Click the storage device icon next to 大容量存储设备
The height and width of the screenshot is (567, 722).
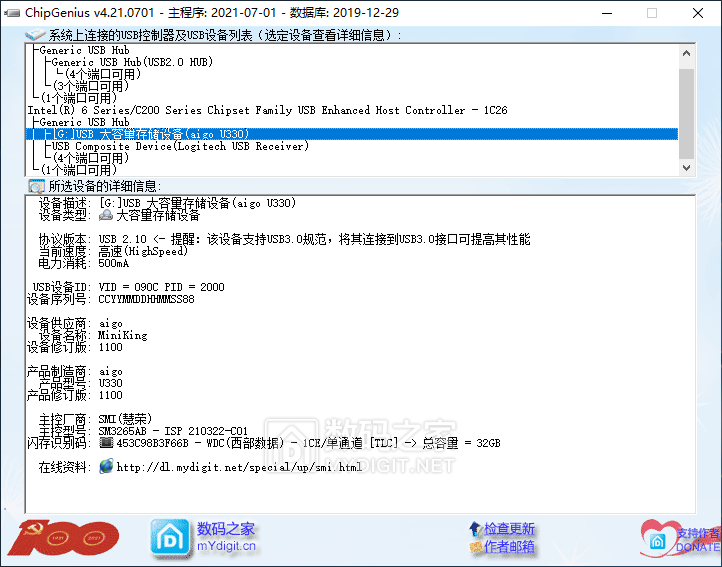106,215
